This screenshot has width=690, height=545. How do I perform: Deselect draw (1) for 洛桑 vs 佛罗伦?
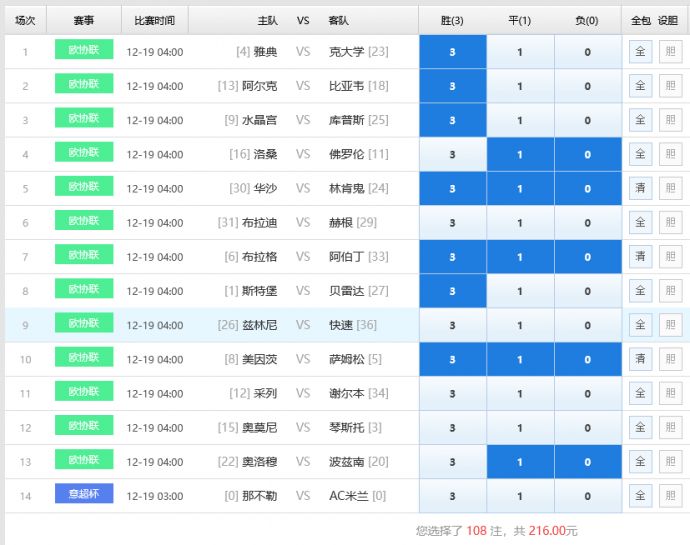pos(519,155)
